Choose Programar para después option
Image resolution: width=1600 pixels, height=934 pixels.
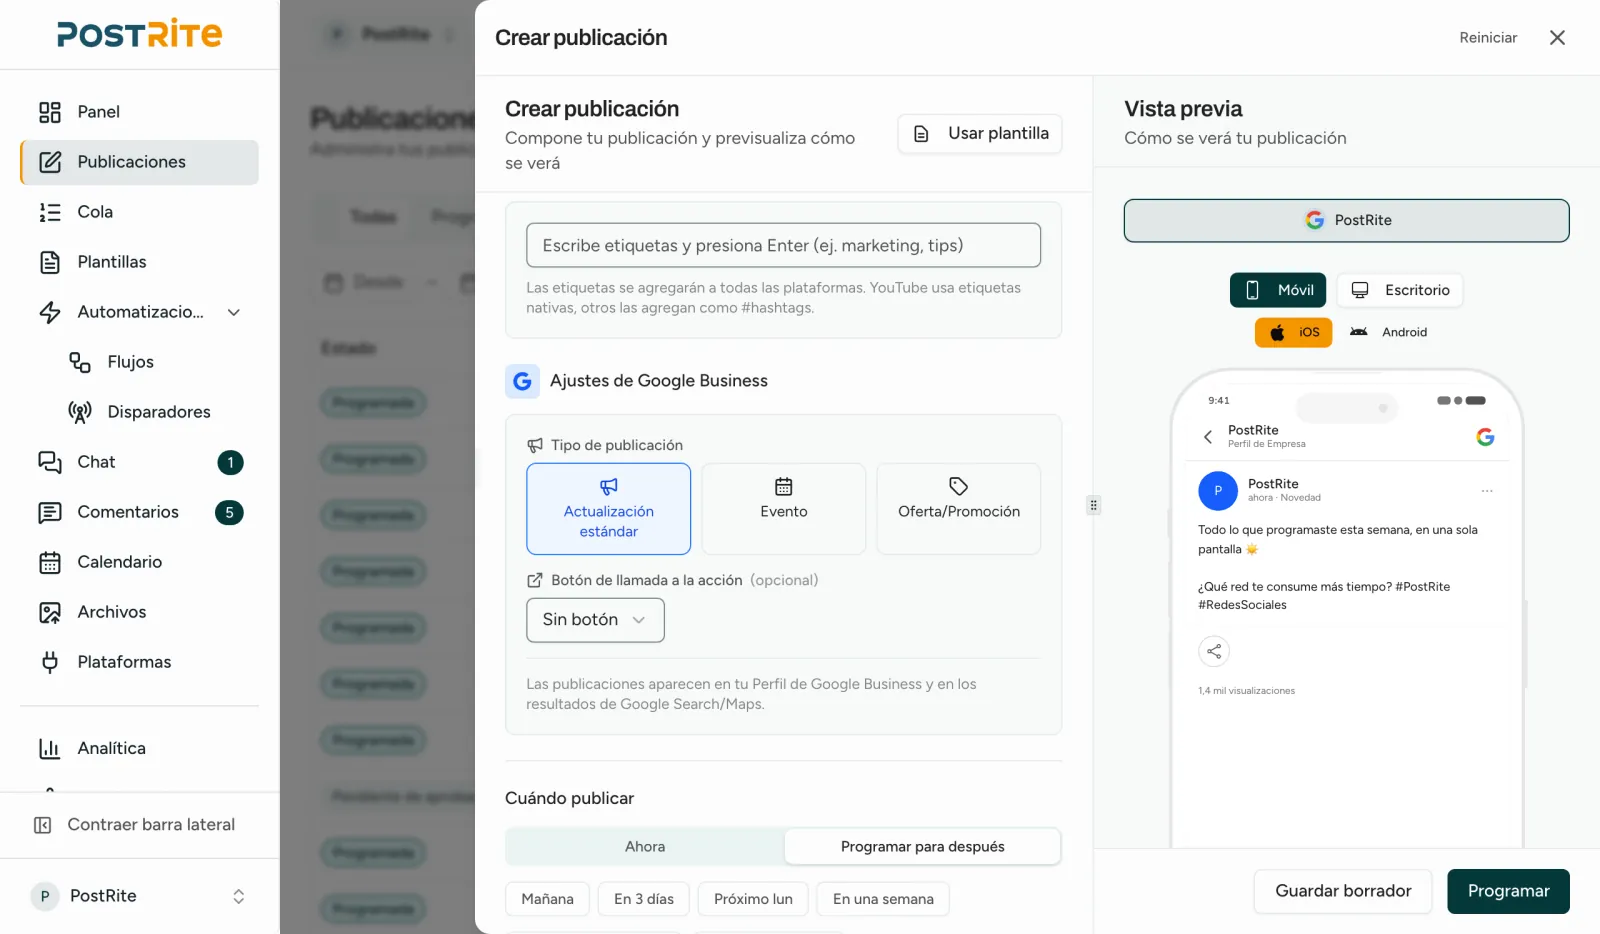coord(922,847)
